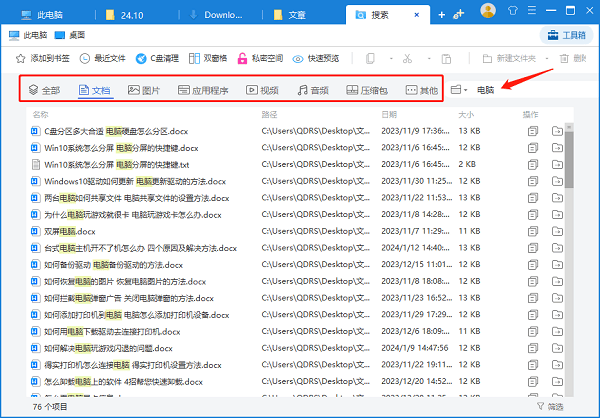Open 最近文件 recent files
The width and height of the screenshot is (600, 418).
tap(102, 59)
